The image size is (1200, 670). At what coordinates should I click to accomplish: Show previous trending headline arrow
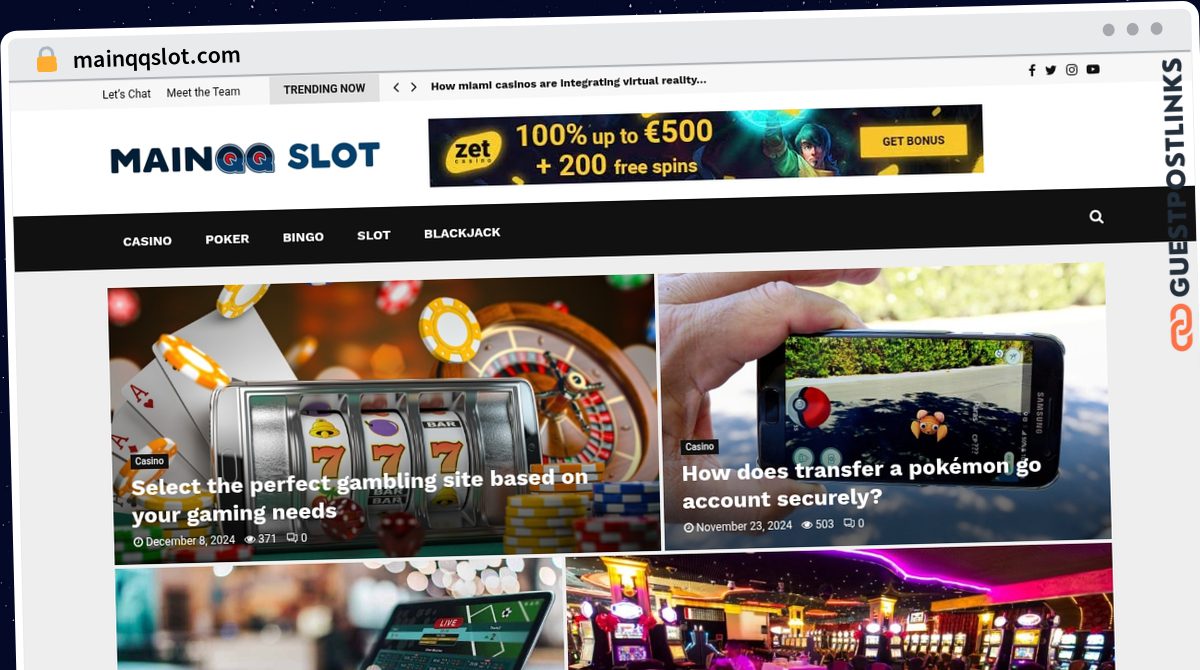pyautogui.click(x=396, y=88)
